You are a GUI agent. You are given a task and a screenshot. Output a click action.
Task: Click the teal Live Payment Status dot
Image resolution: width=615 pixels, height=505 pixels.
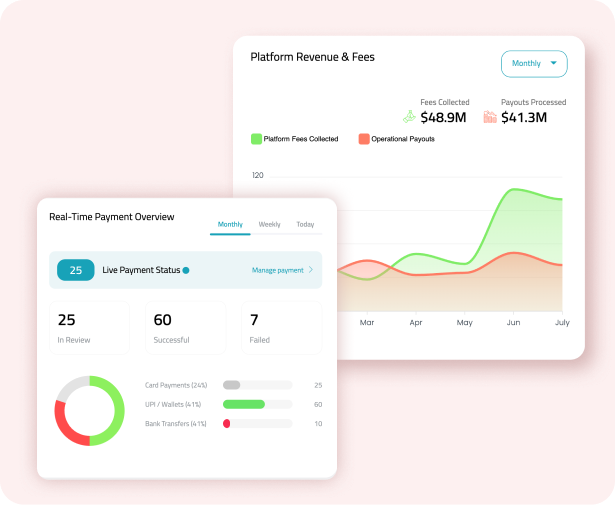186,270
